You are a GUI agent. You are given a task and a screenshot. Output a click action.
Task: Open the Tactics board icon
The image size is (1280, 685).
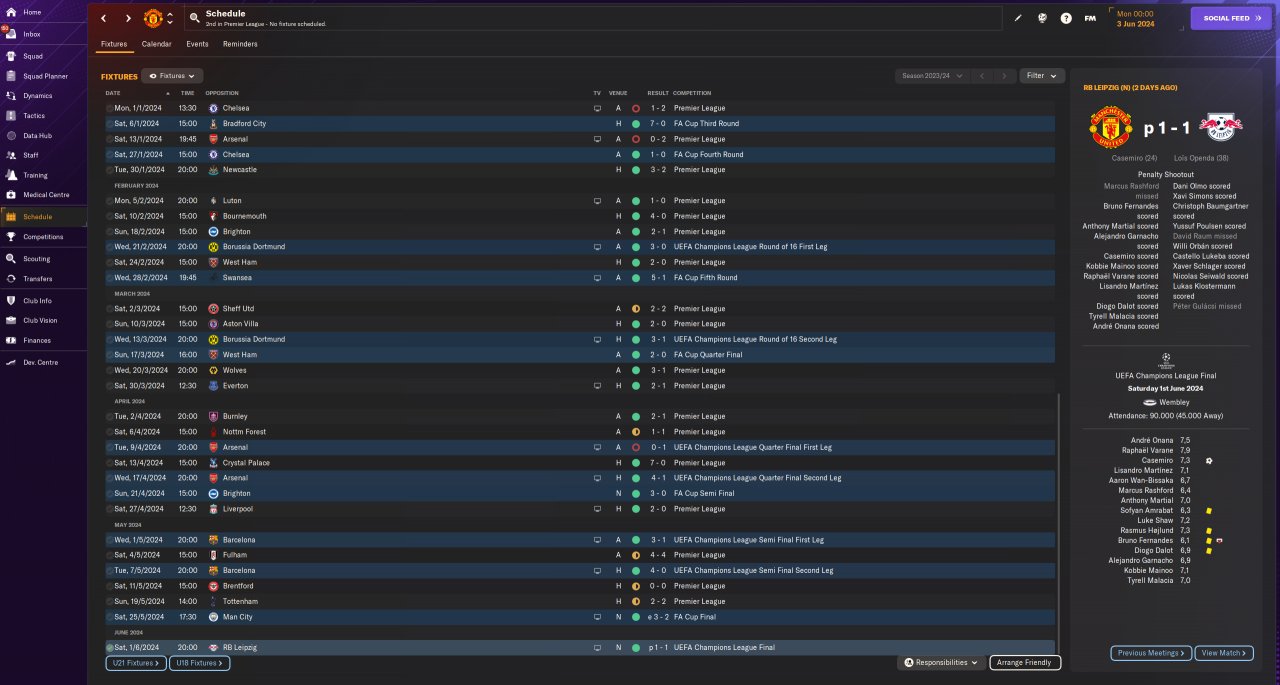[11, 116]
